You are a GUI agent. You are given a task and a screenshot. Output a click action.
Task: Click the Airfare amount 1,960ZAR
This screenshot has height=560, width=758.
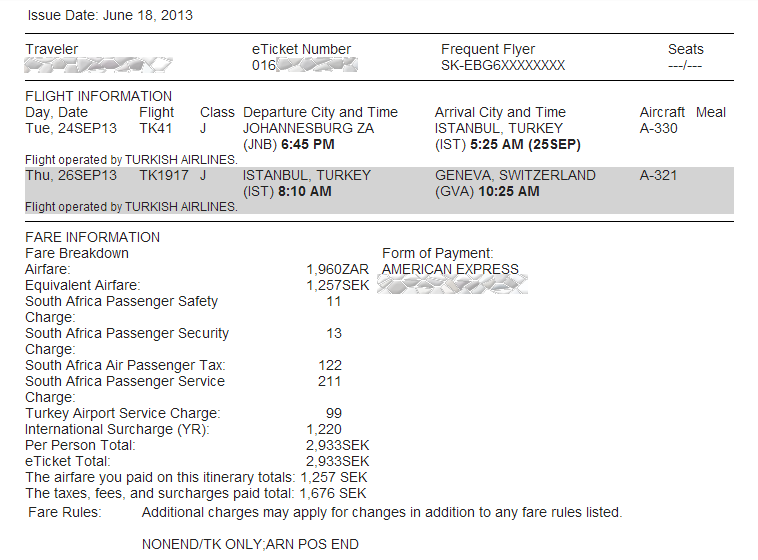[337, 269]
